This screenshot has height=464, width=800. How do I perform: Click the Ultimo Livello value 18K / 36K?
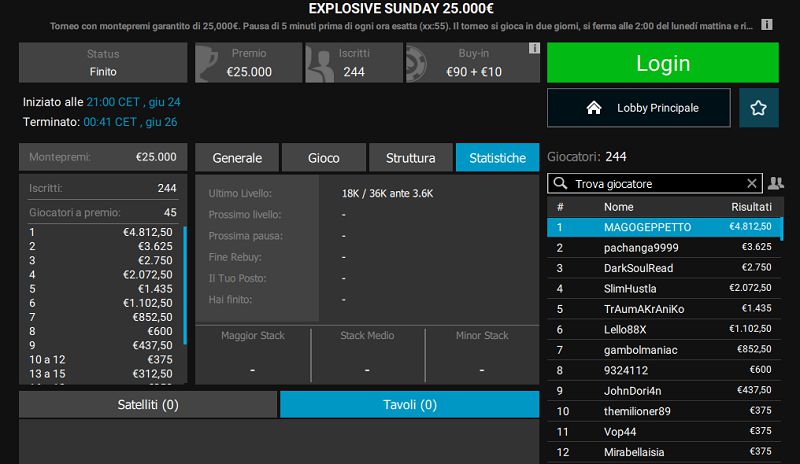point(387,193)
